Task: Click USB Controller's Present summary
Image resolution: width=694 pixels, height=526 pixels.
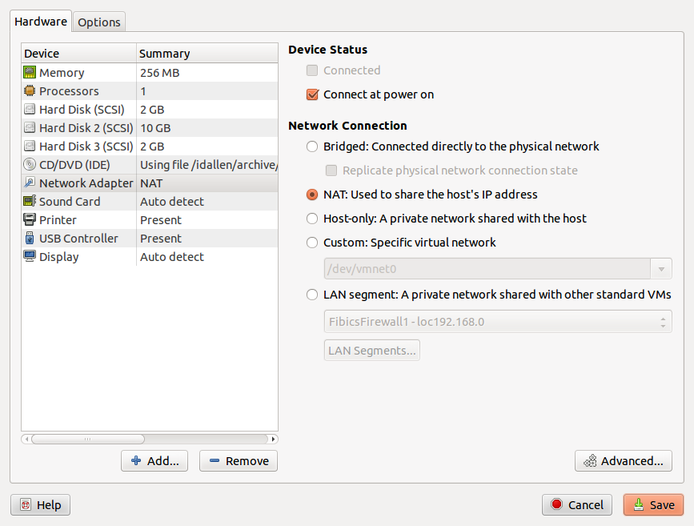Action: click(x=161, y=238)
